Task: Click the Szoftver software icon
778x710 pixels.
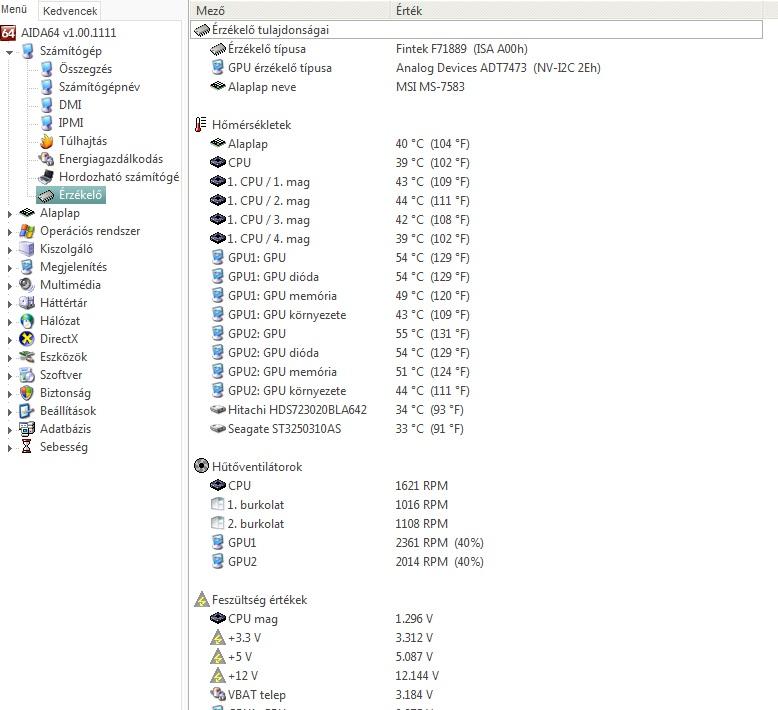Action: click(27, 375)
